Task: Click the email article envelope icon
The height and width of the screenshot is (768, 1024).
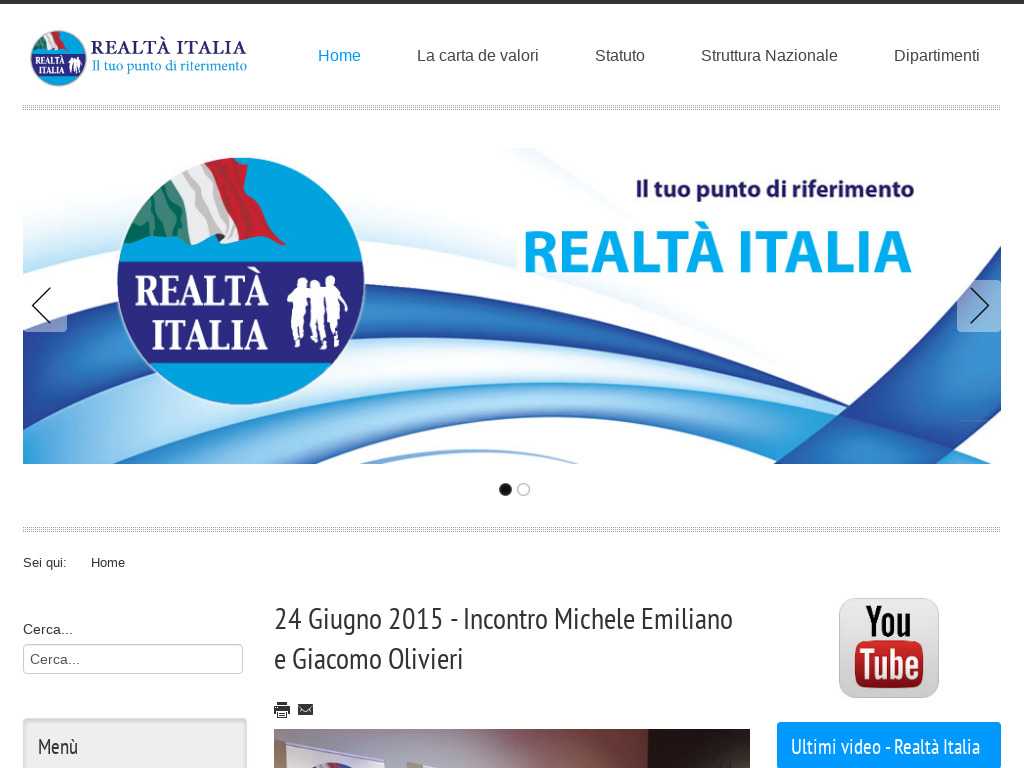Action: (x=306, y=710)
